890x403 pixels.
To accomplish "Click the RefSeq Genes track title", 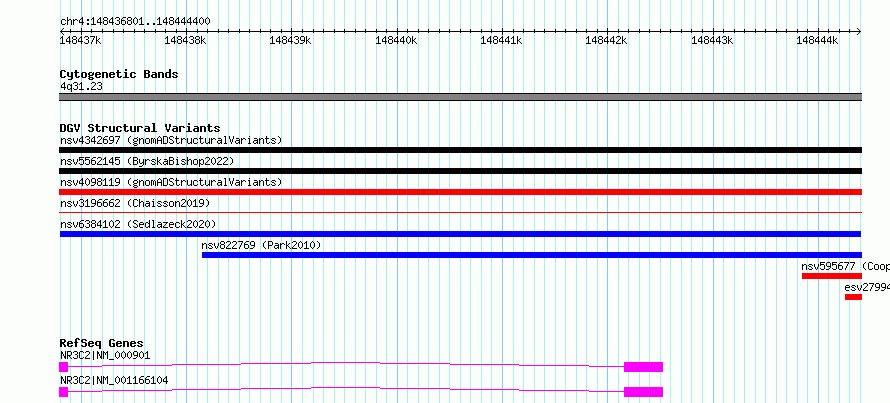I will pyautogui.click(x=102, y=343).
